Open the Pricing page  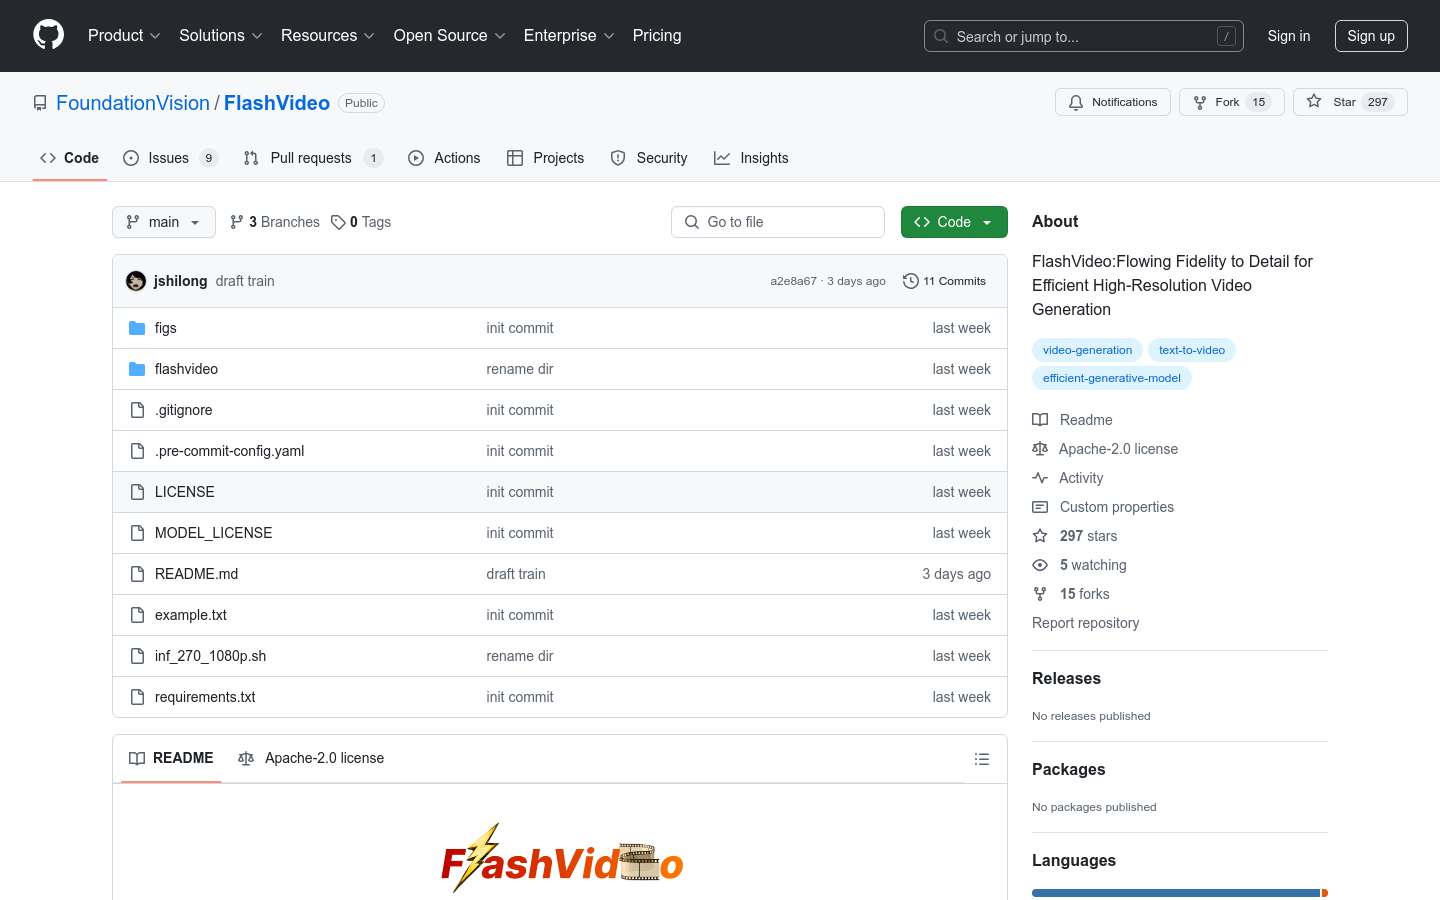point(657,36)
